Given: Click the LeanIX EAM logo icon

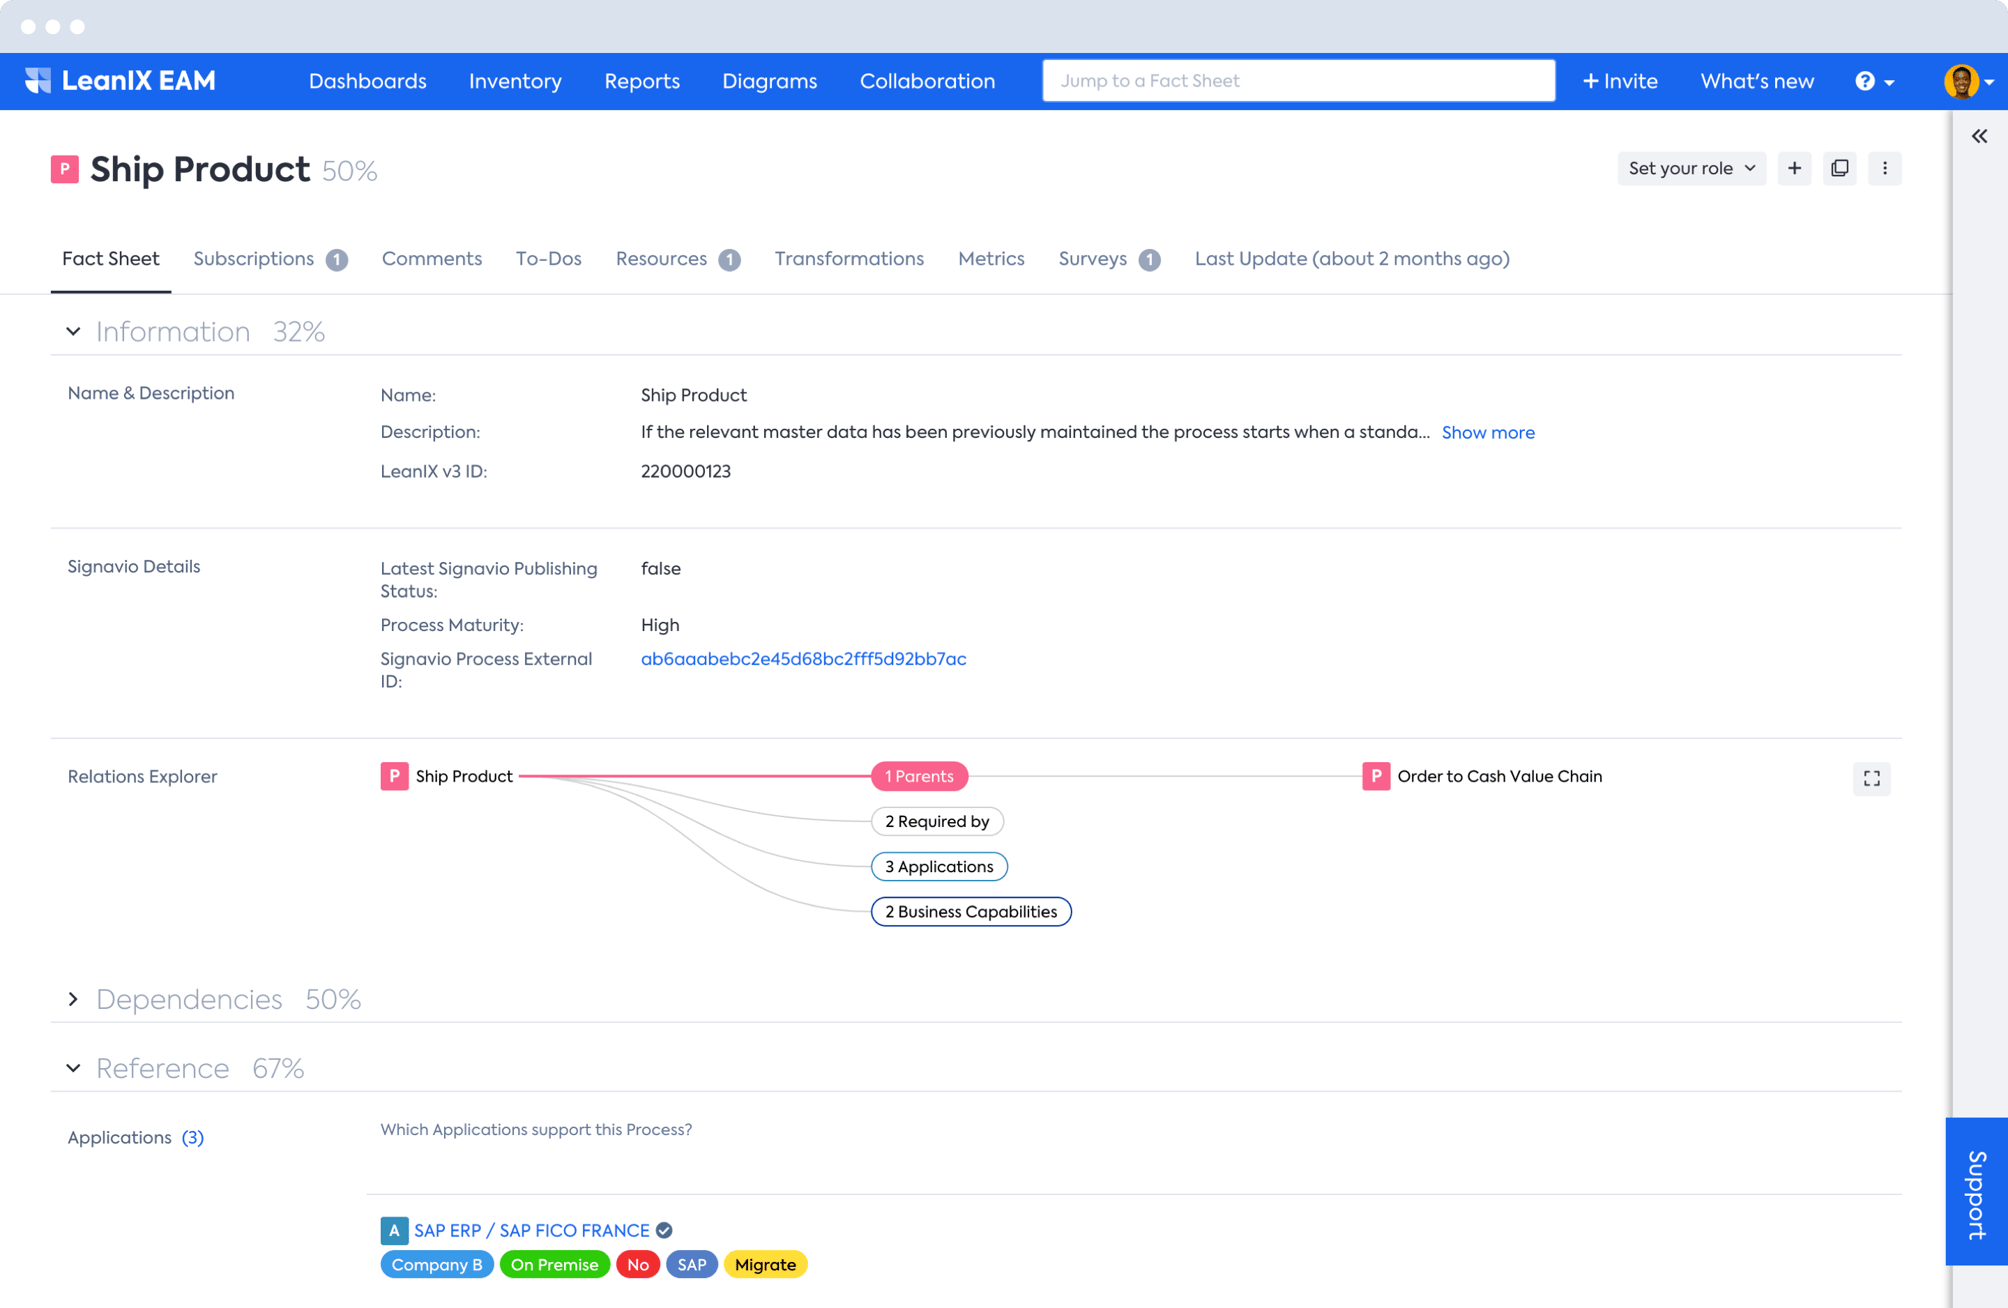Looking at the screenshot, I should click(38, 81).
